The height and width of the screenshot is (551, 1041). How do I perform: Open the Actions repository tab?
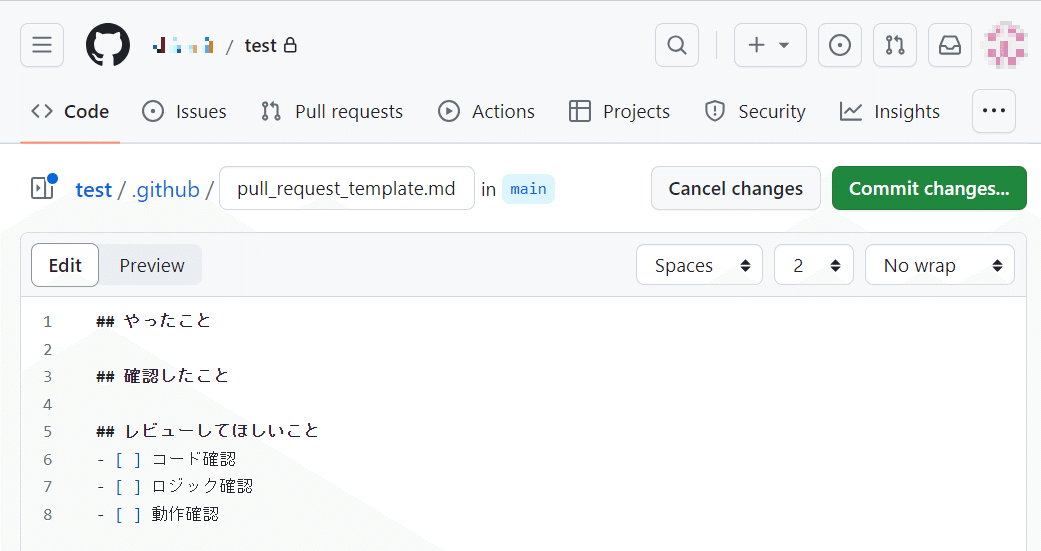[x=487, y=111]
